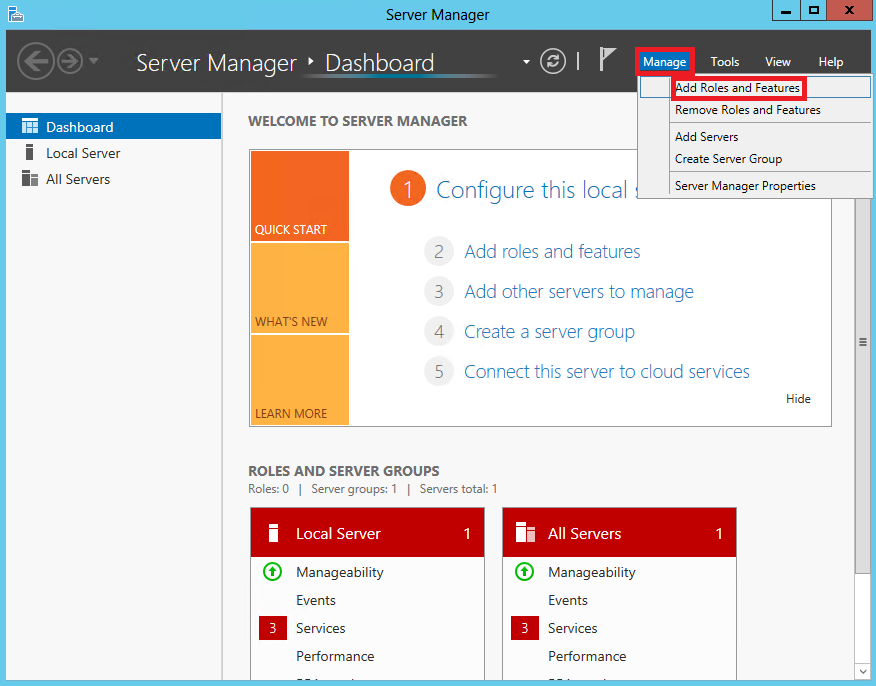This screenshot has height=686, width=876.
Task: Open the All Servers tile header
Action: point(619,533)
